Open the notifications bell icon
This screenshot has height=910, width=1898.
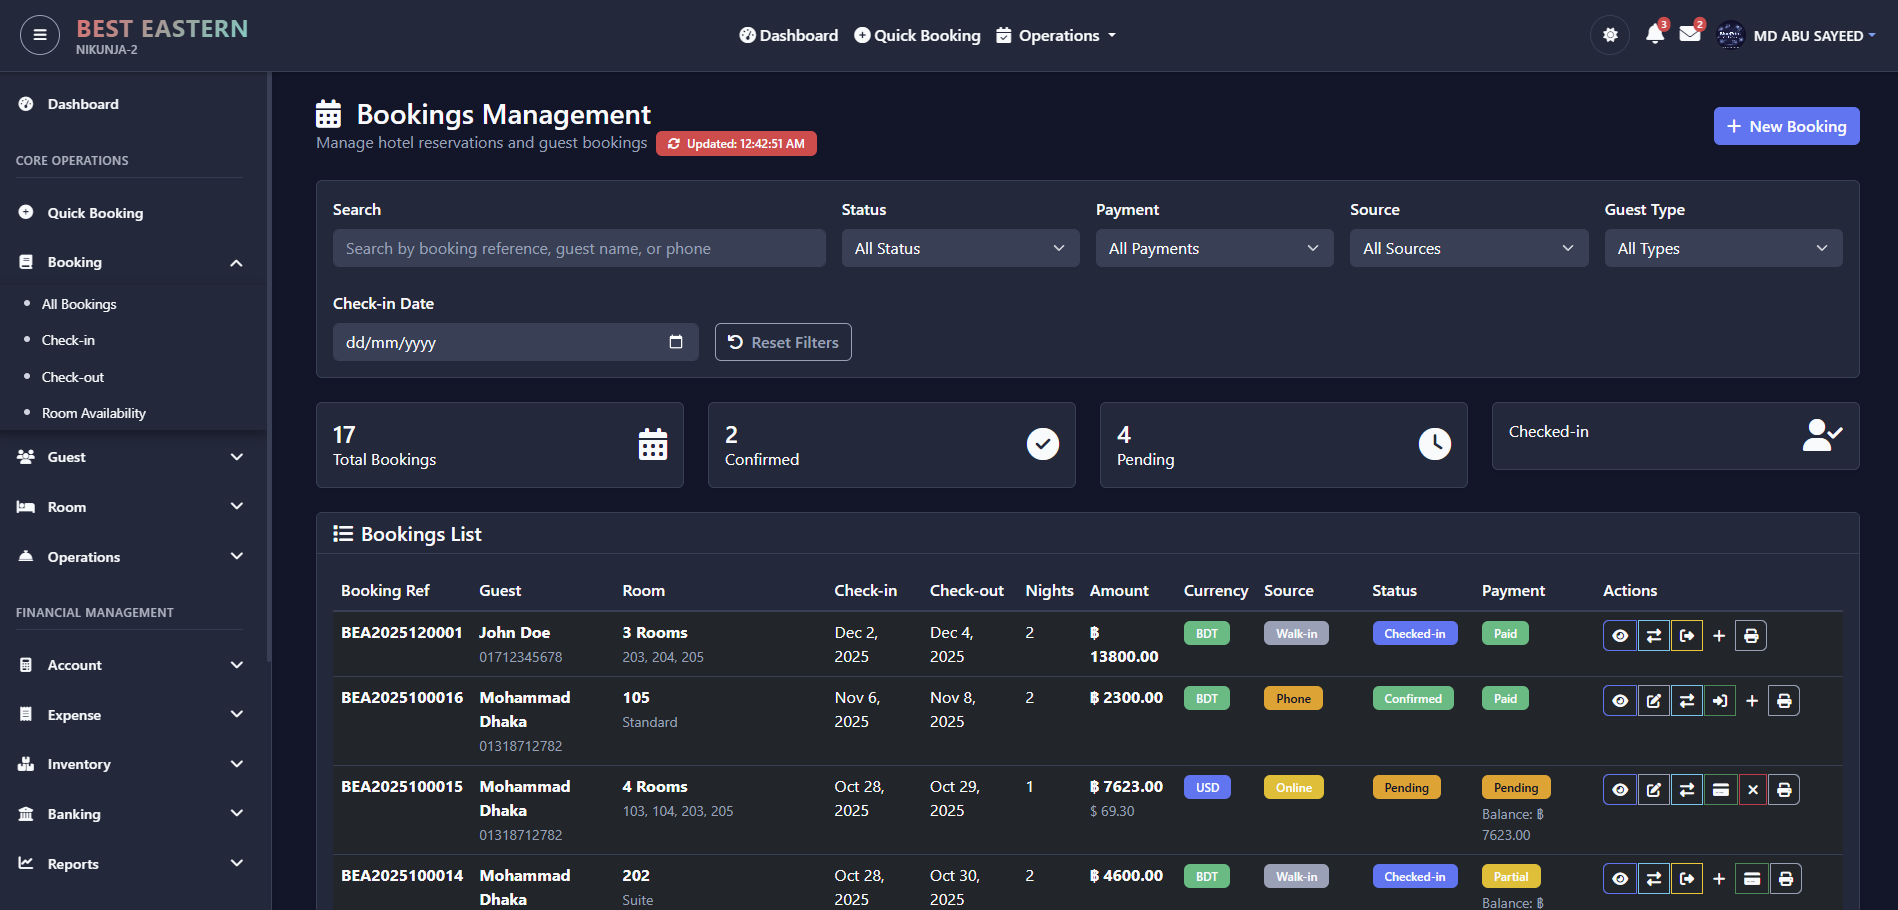pos(1654,35)
